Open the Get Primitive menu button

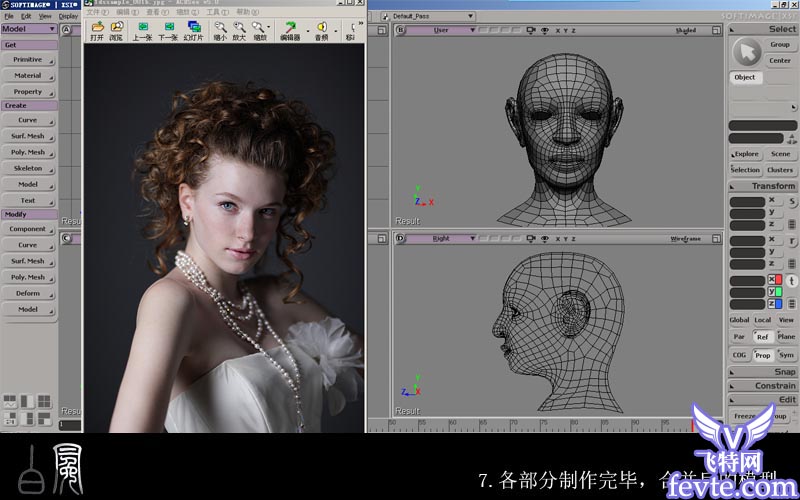[x=29, y=60]
